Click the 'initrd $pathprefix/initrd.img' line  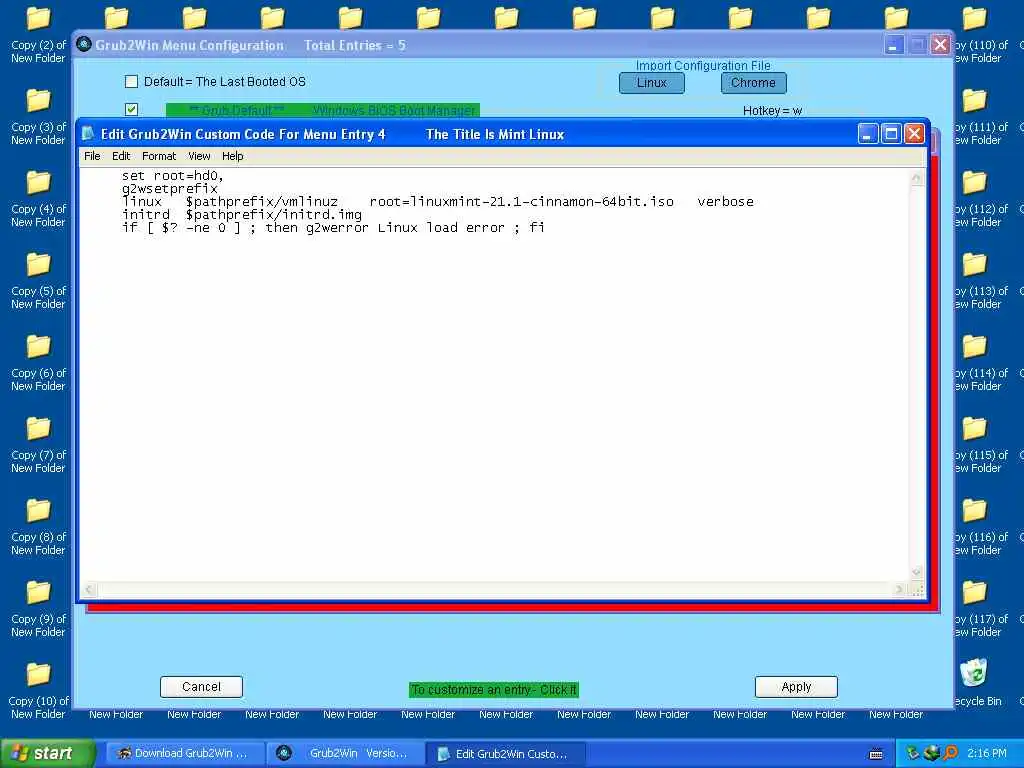point(242,215)
